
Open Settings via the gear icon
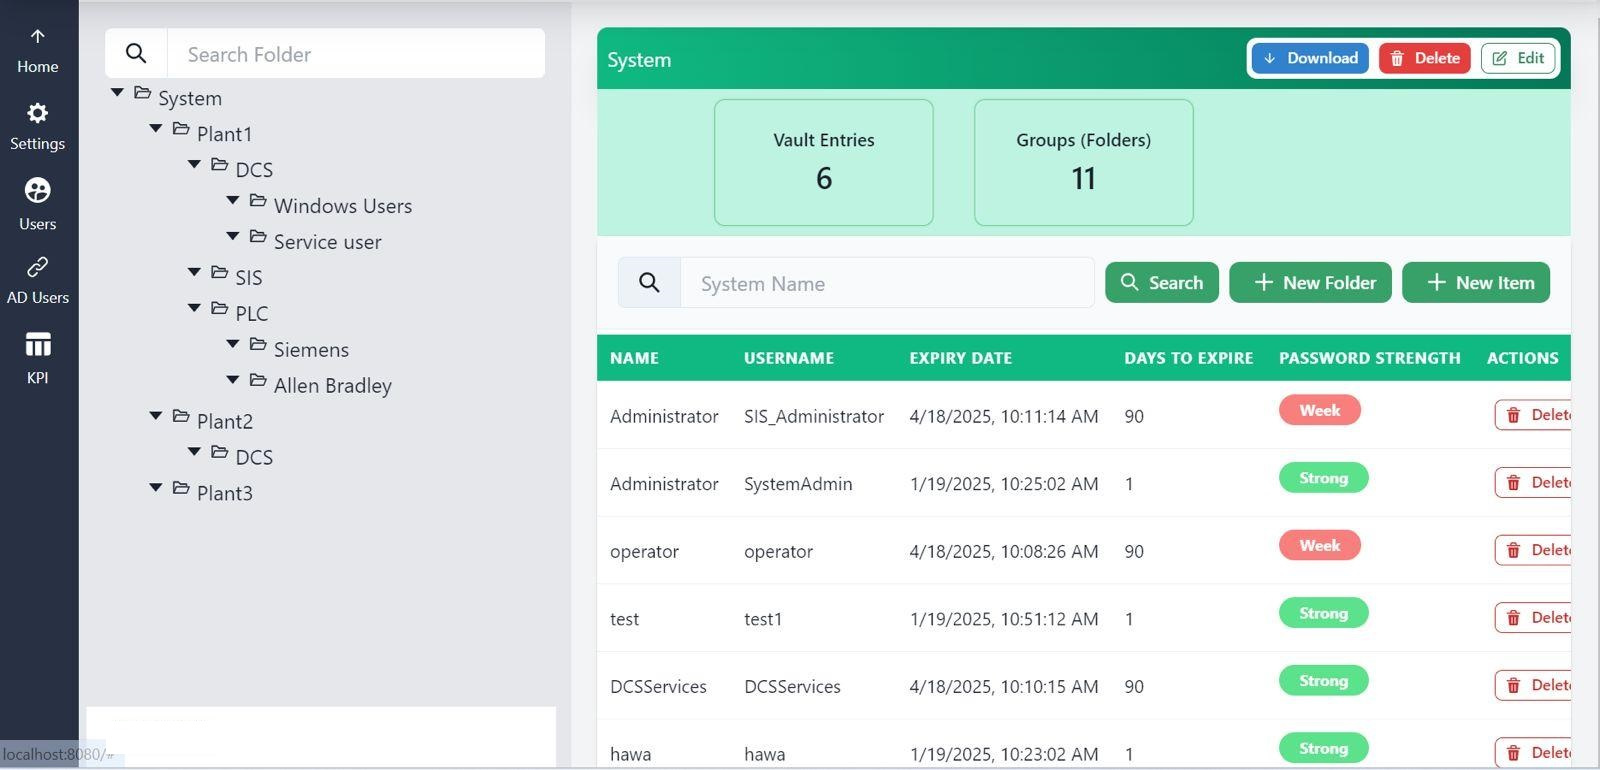point(37,113)
